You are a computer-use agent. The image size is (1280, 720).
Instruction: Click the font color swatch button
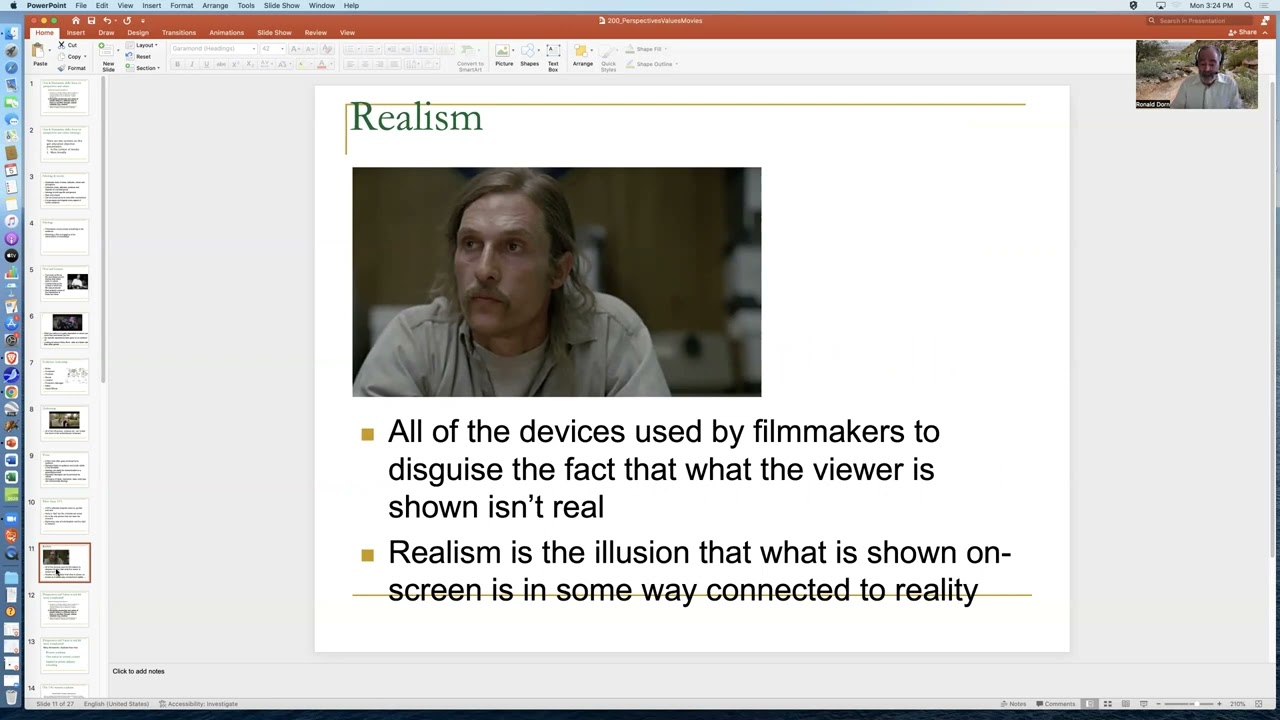pyautogui.click(x=322, y=64)
